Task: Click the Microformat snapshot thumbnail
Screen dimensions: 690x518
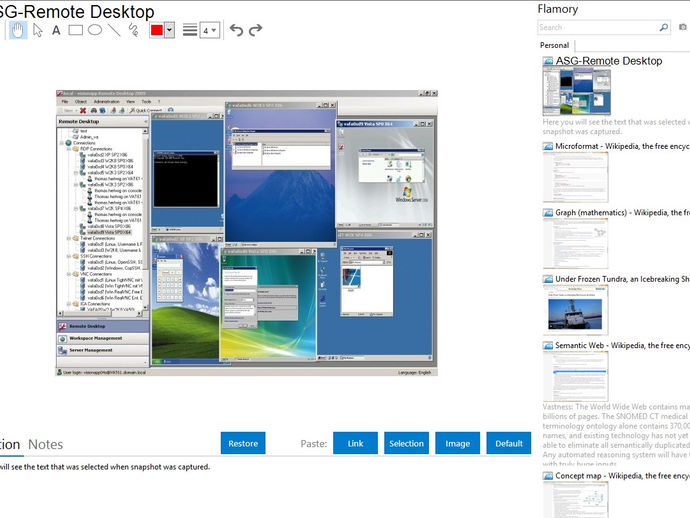Action: 575,177
